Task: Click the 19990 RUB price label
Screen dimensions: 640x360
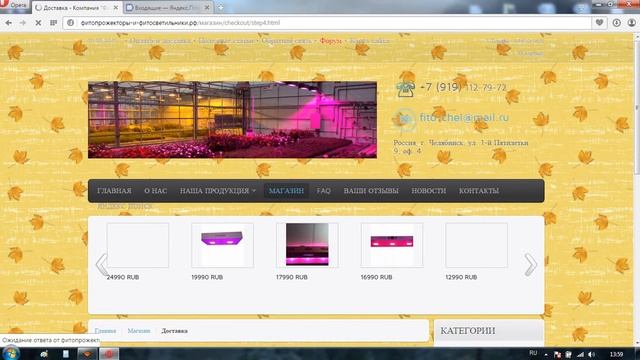Action: (207, 277)
